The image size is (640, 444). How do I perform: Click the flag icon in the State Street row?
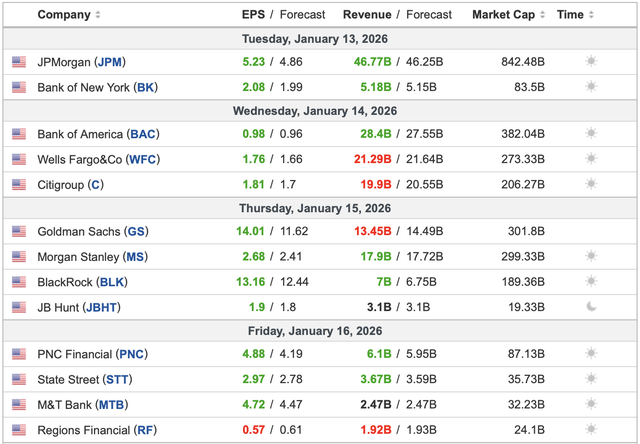coord(19,380)
